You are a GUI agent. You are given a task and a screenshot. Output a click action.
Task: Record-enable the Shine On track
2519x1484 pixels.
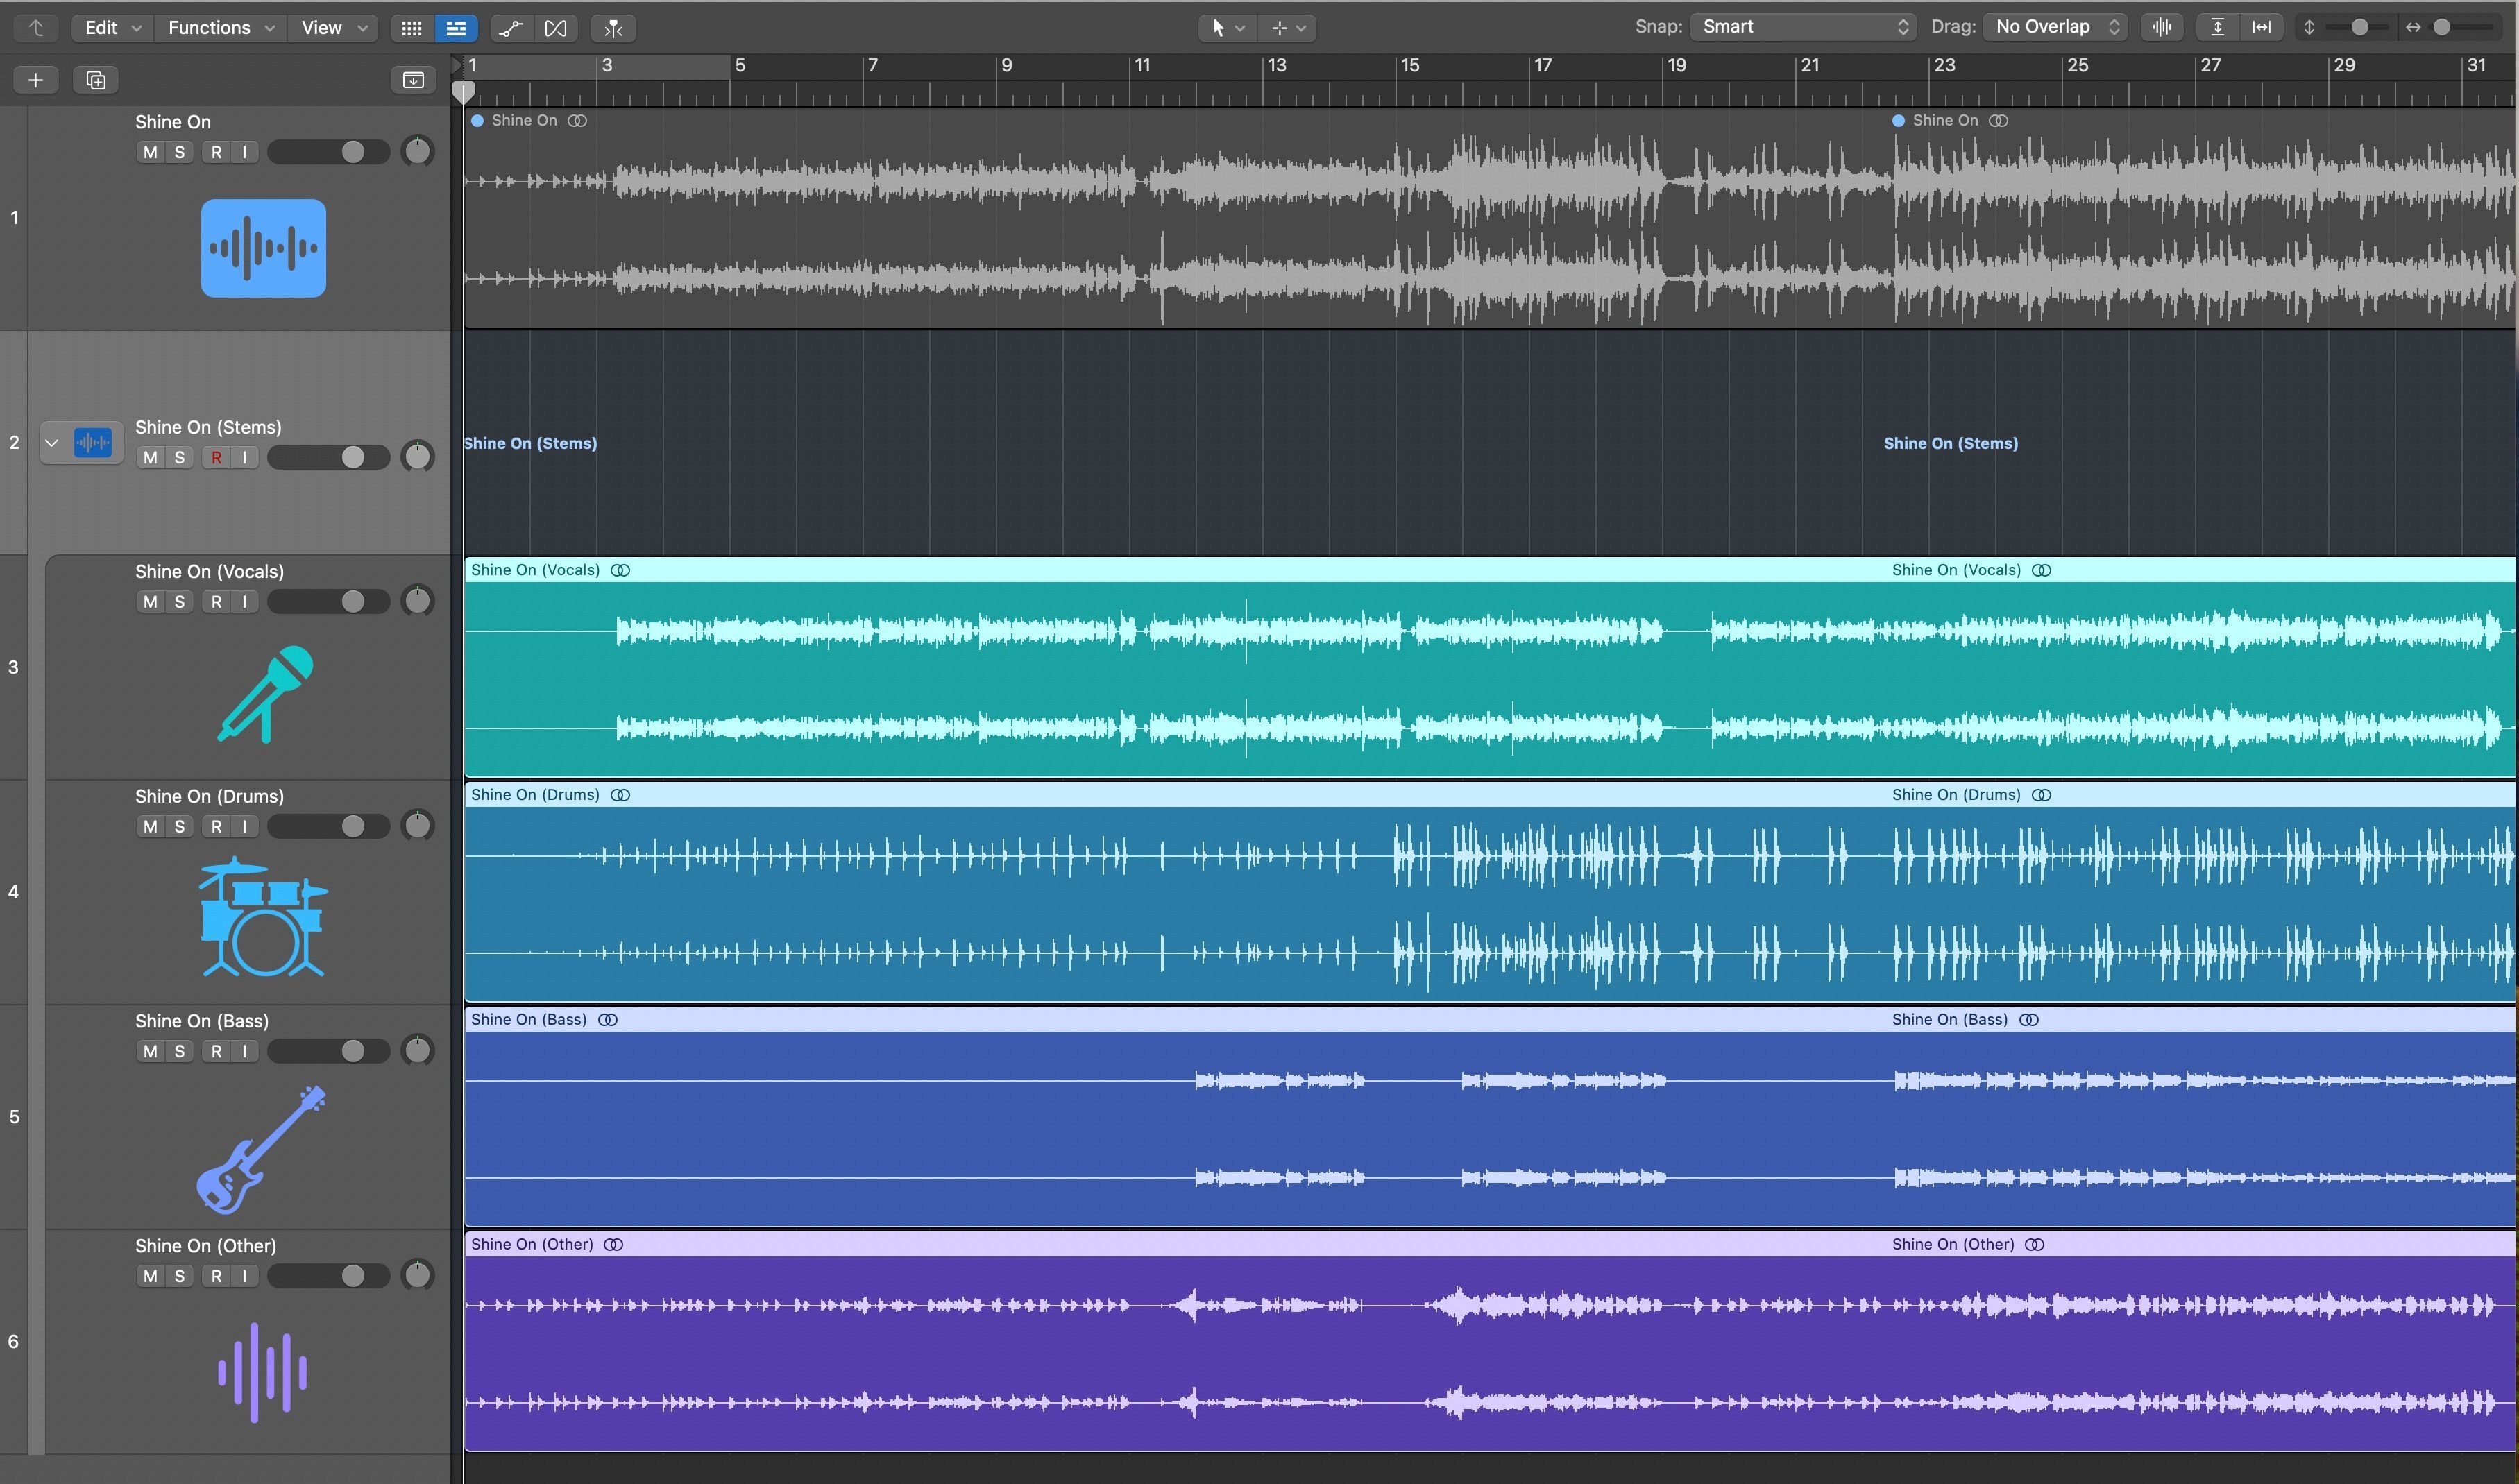(x=216, y=152)
